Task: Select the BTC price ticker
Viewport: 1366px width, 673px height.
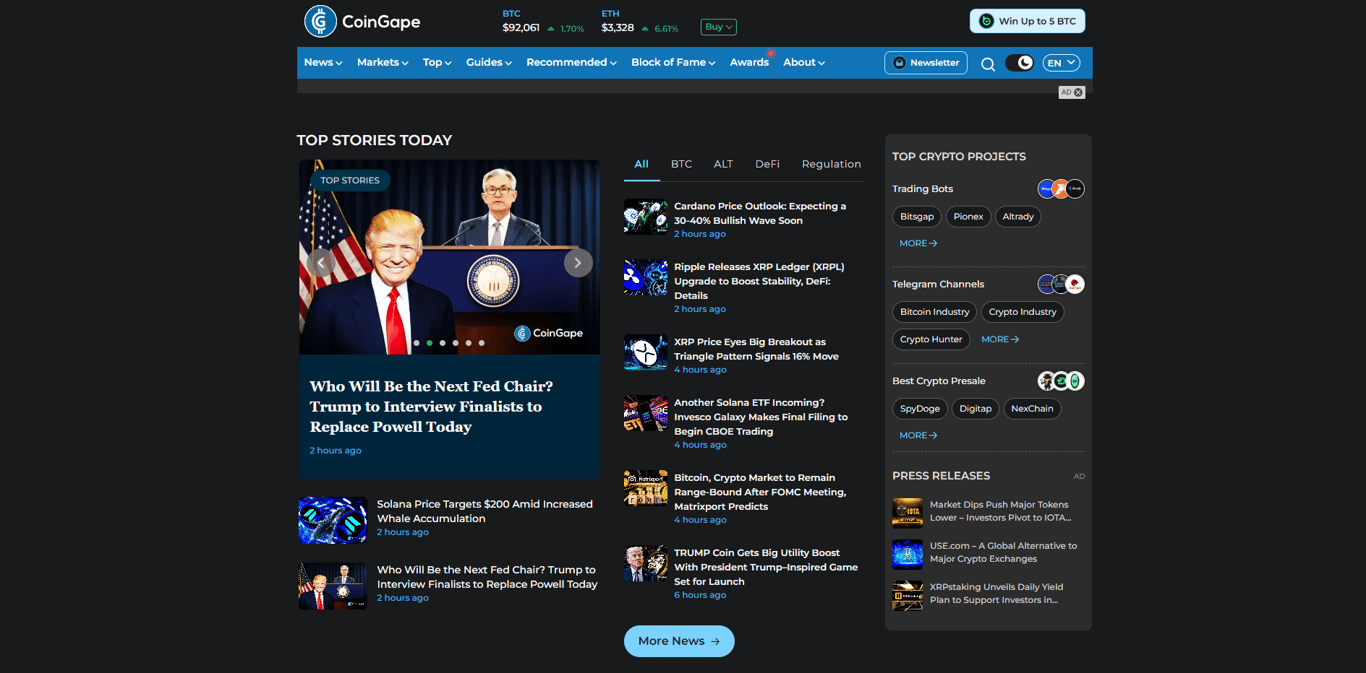Action: point(530,21)
